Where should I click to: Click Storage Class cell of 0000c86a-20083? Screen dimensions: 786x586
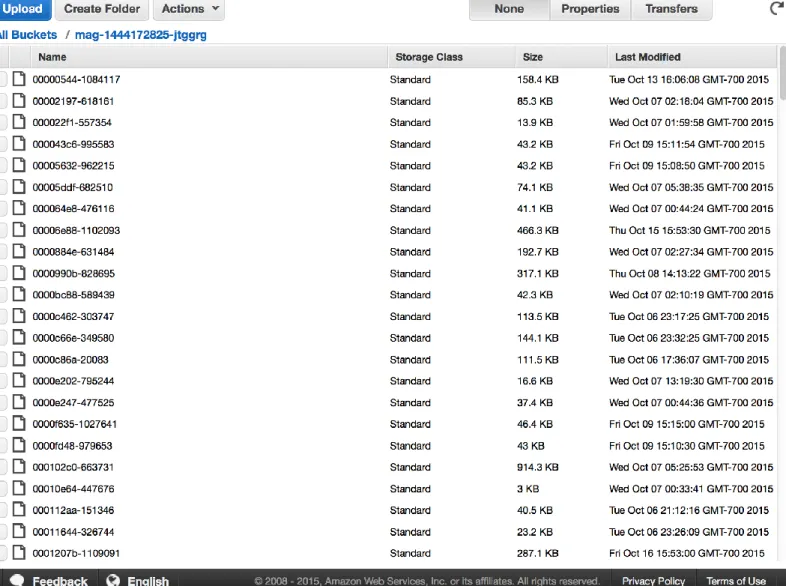point(410,359)
